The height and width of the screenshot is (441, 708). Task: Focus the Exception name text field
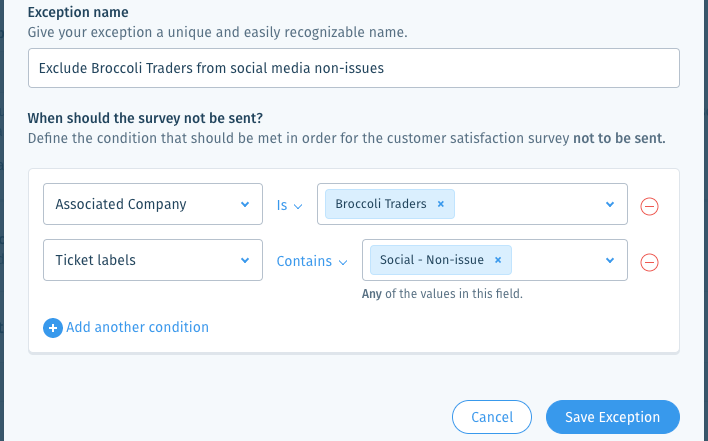[x=354, y=68]
